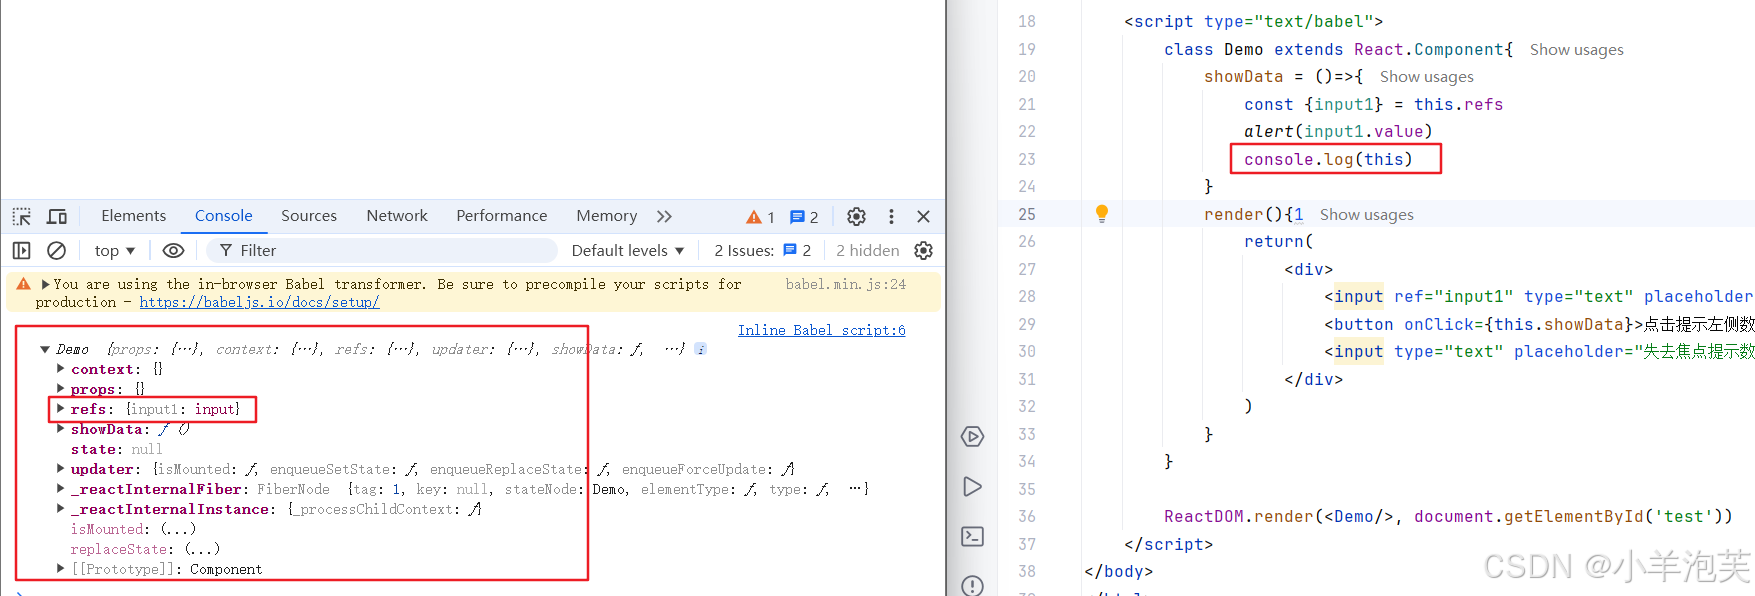The image size is (1755, 596).
Task: Expand the props property
Action: point(61,389)
